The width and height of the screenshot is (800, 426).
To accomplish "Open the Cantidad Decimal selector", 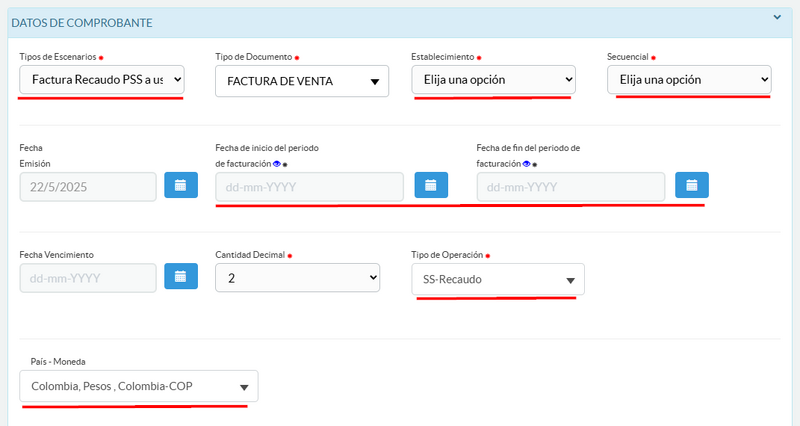I will tap(298, 277).
